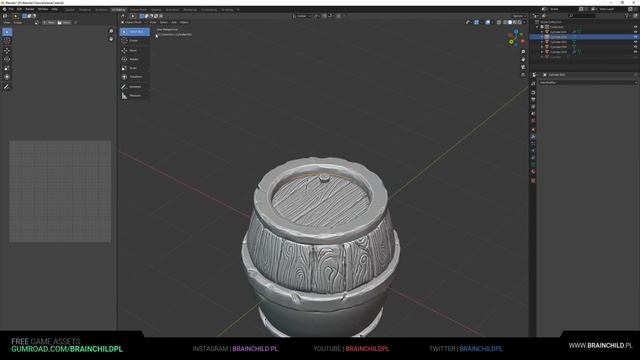
Task: Select the Move tool in the 3D viewport toolbar
Action: point(134,51)
